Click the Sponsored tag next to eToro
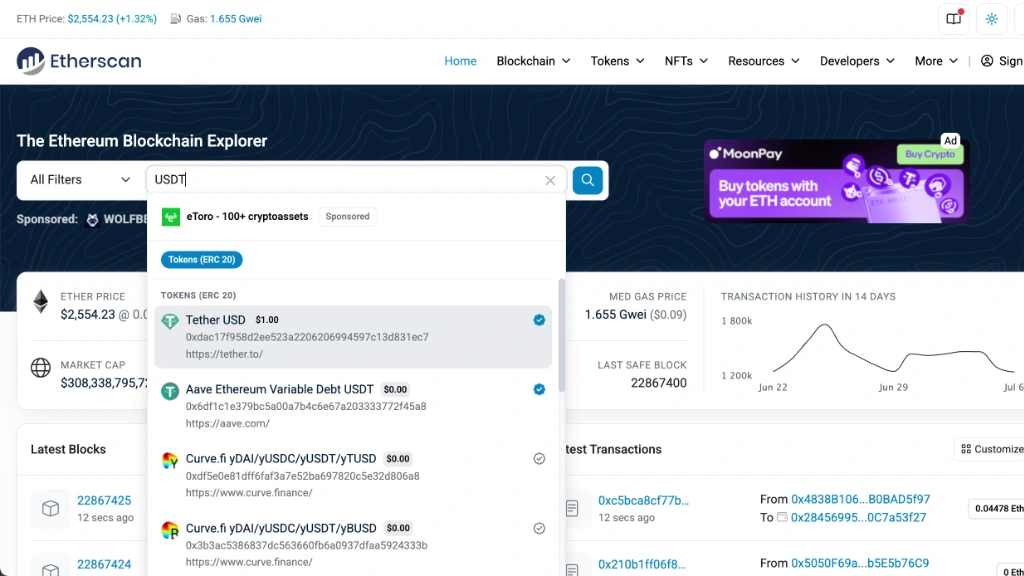 click(x=347, y=216)
